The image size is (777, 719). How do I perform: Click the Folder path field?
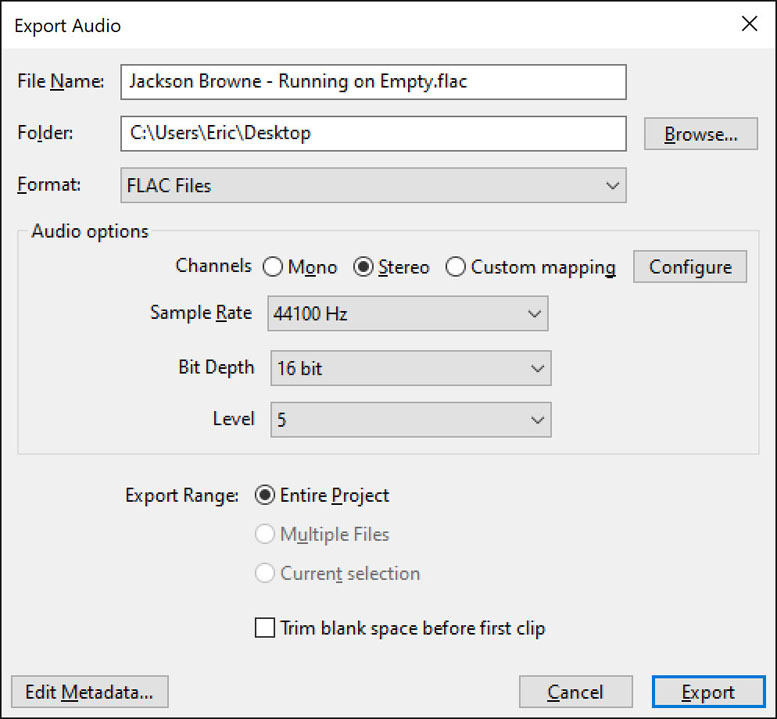point(373,133)
